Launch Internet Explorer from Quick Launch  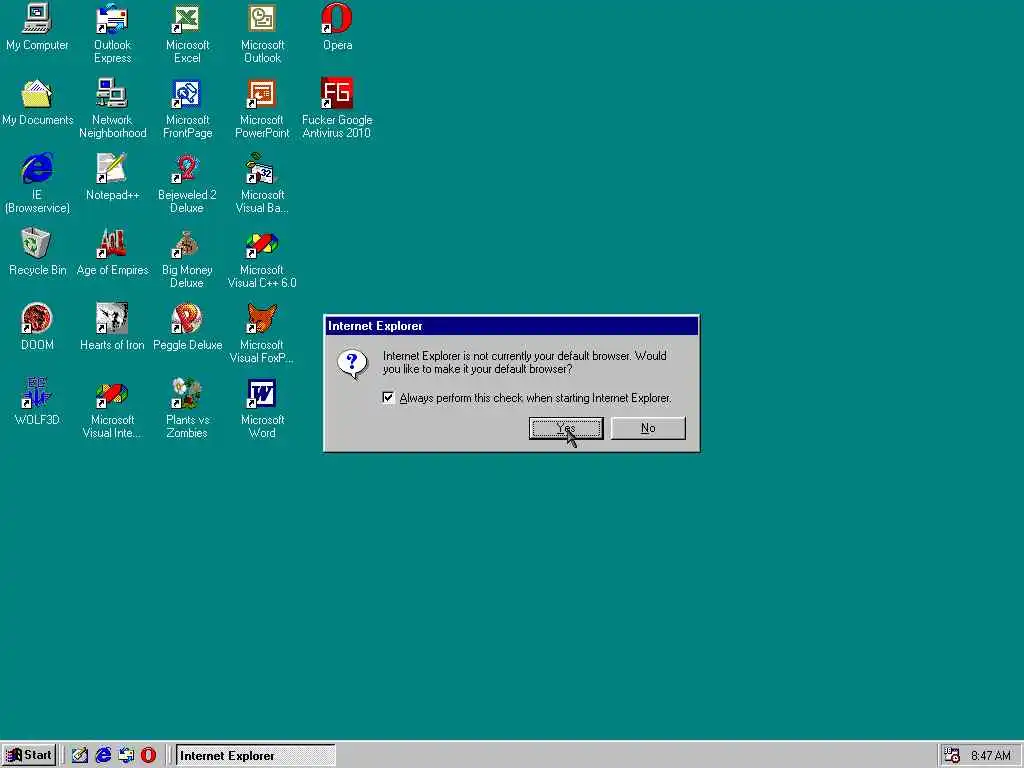(x=103, y=756)
